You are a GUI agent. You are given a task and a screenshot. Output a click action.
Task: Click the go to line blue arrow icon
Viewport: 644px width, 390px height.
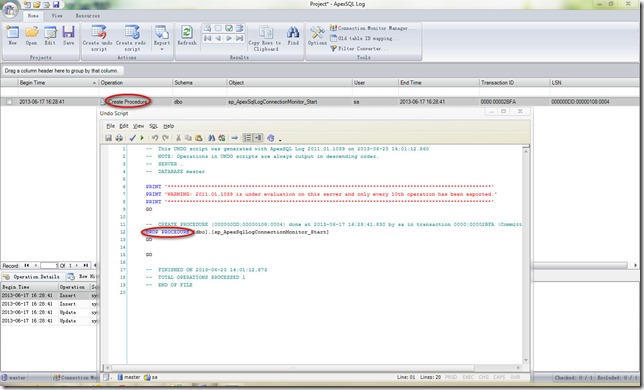pos(235,138)
